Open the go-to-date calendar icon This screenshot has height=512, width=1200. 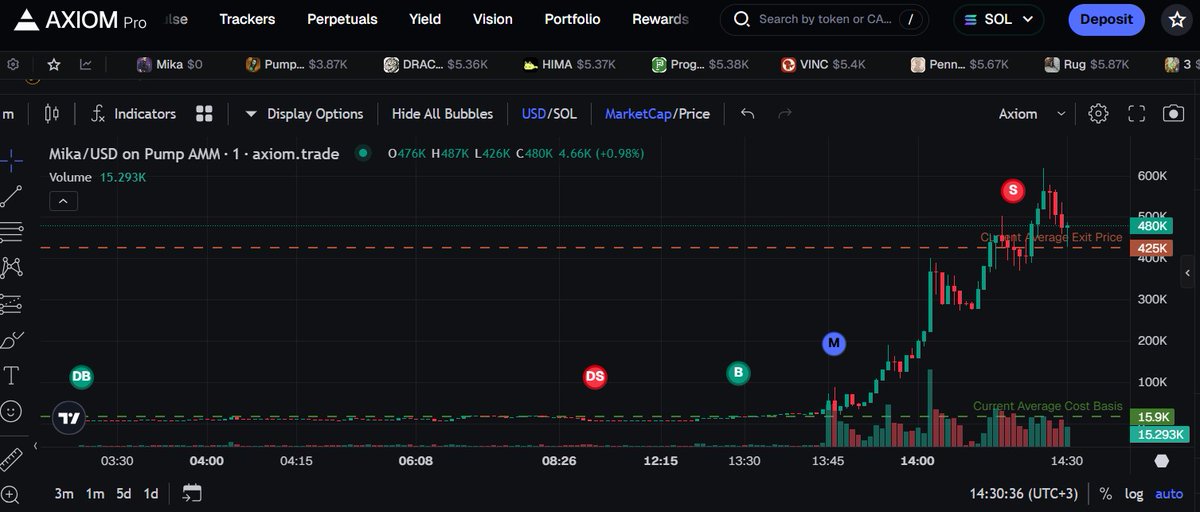[x=192, y=493]
